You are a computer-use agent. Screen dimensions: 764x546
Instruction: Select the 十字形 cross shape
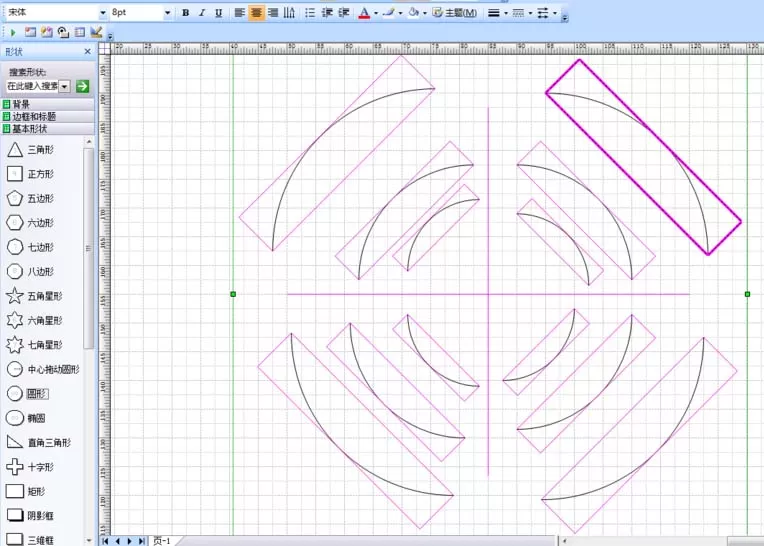(x=30, y=467)
